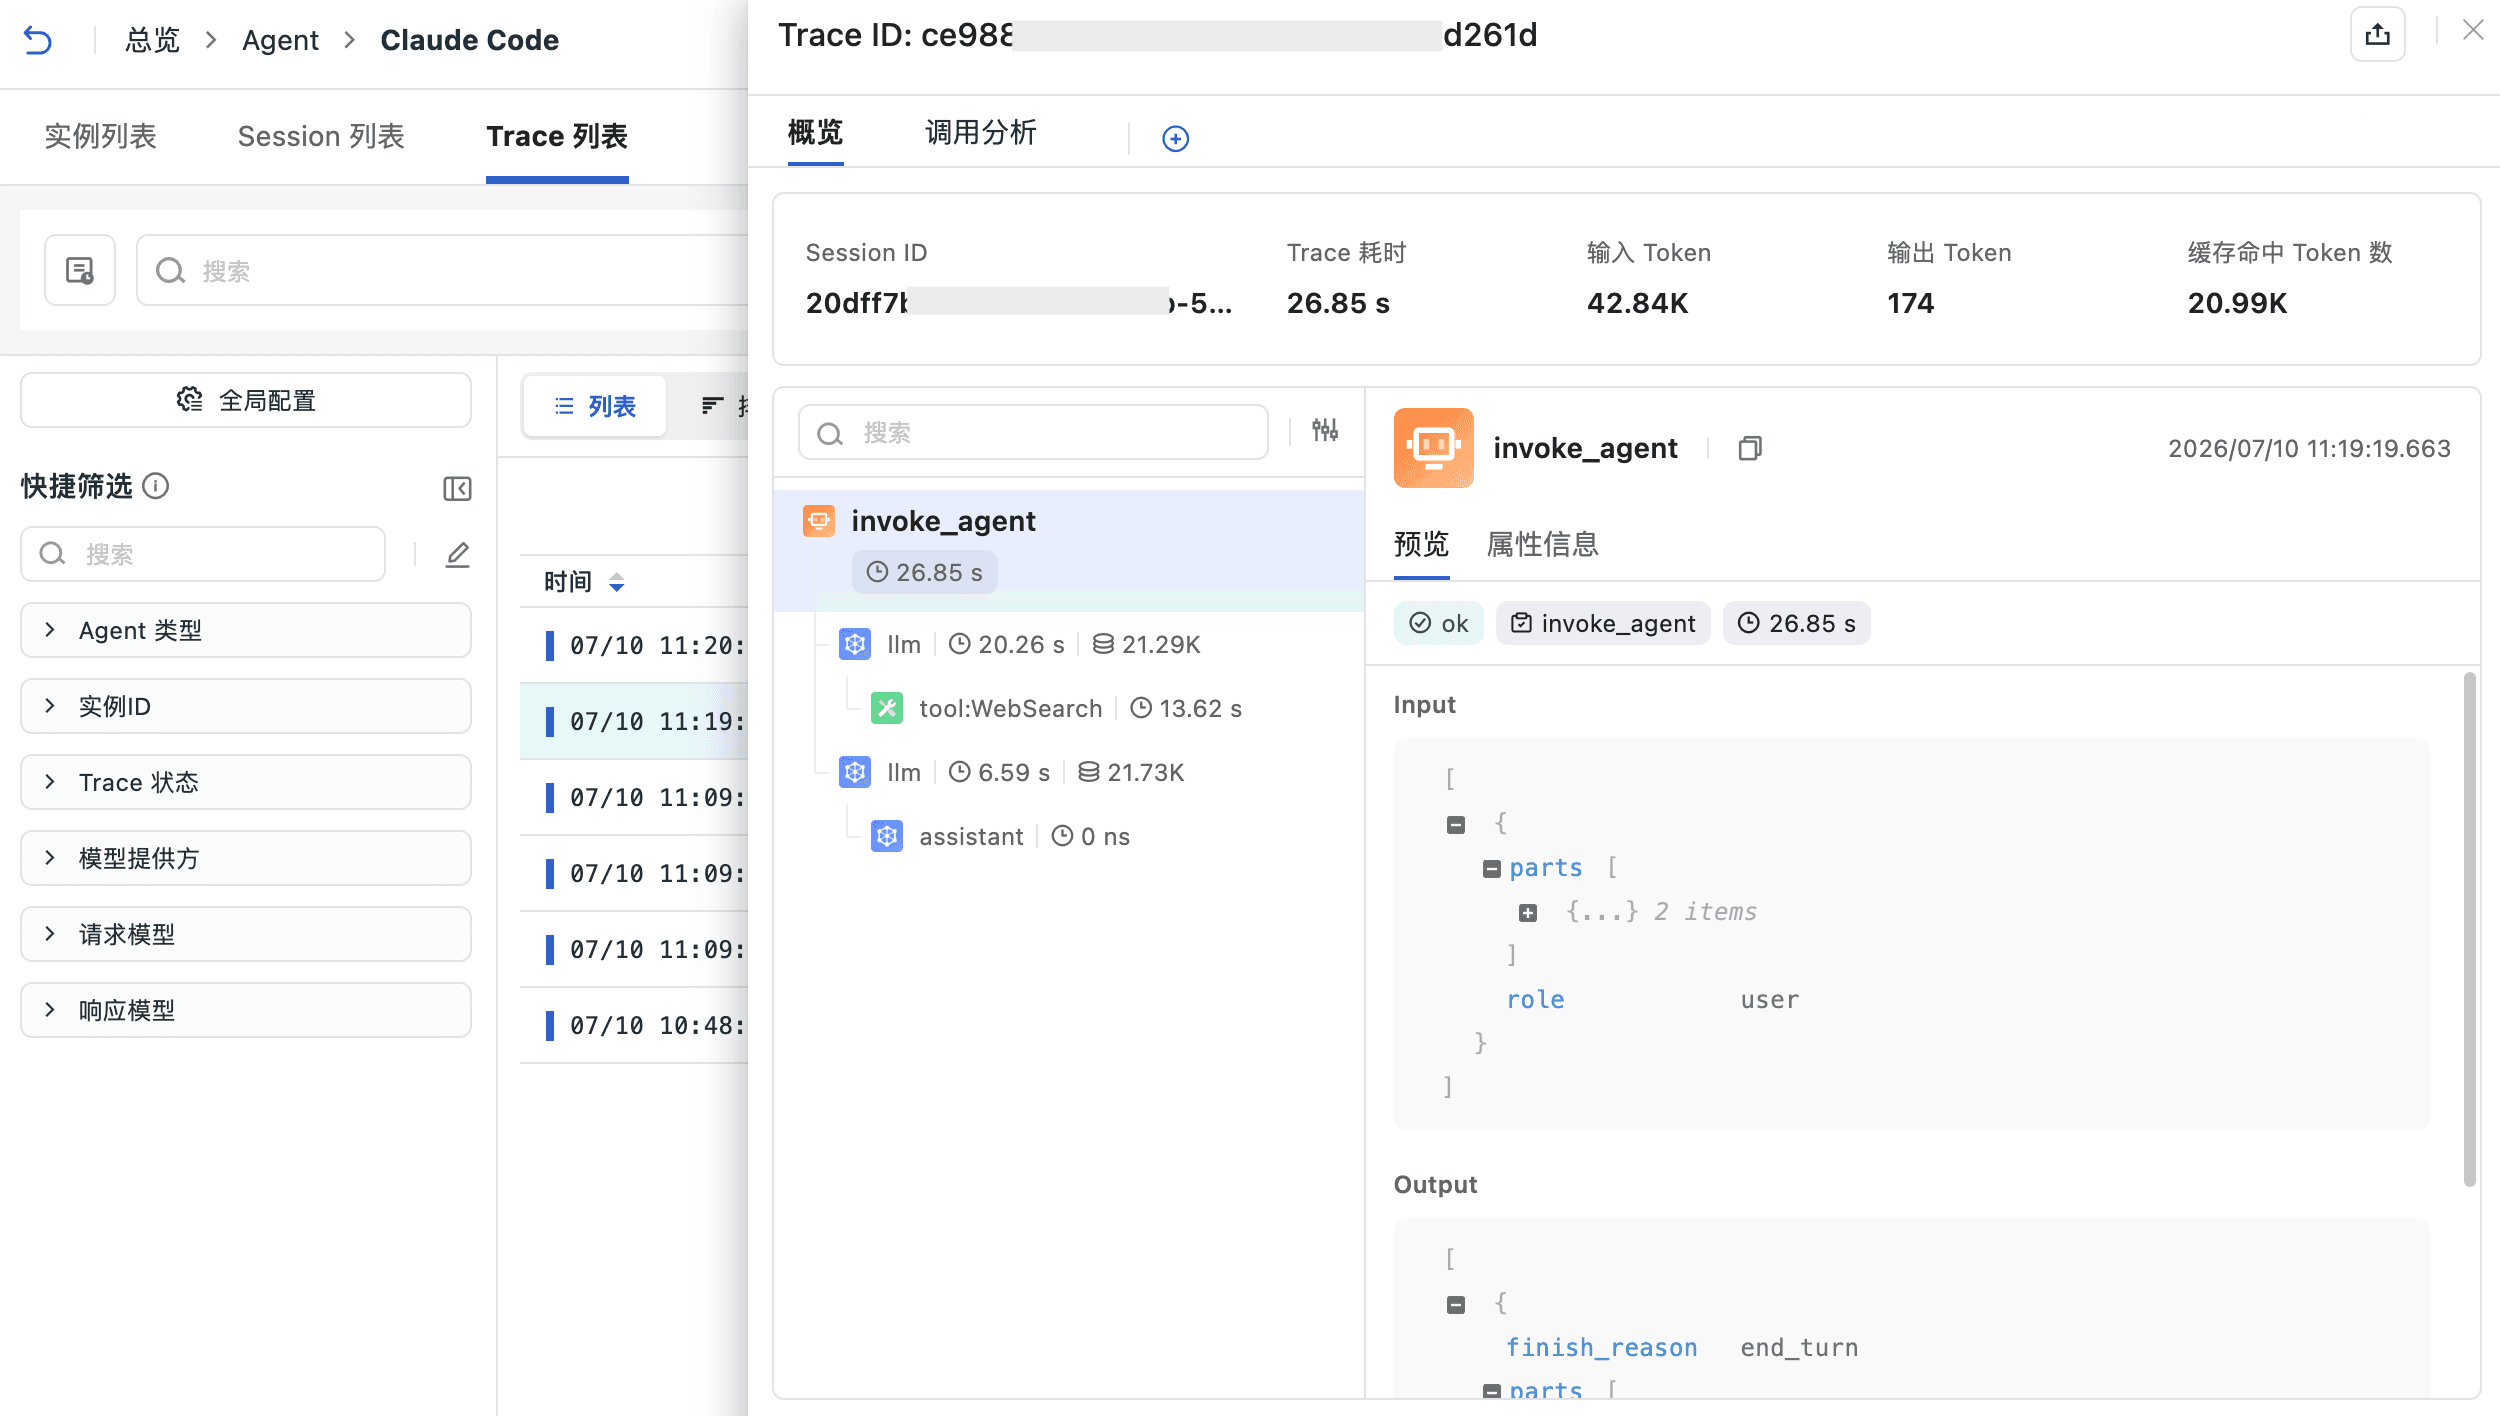Switch to Session 列表 tab
Screen dimensions: 2500x1416
(321, 136)
